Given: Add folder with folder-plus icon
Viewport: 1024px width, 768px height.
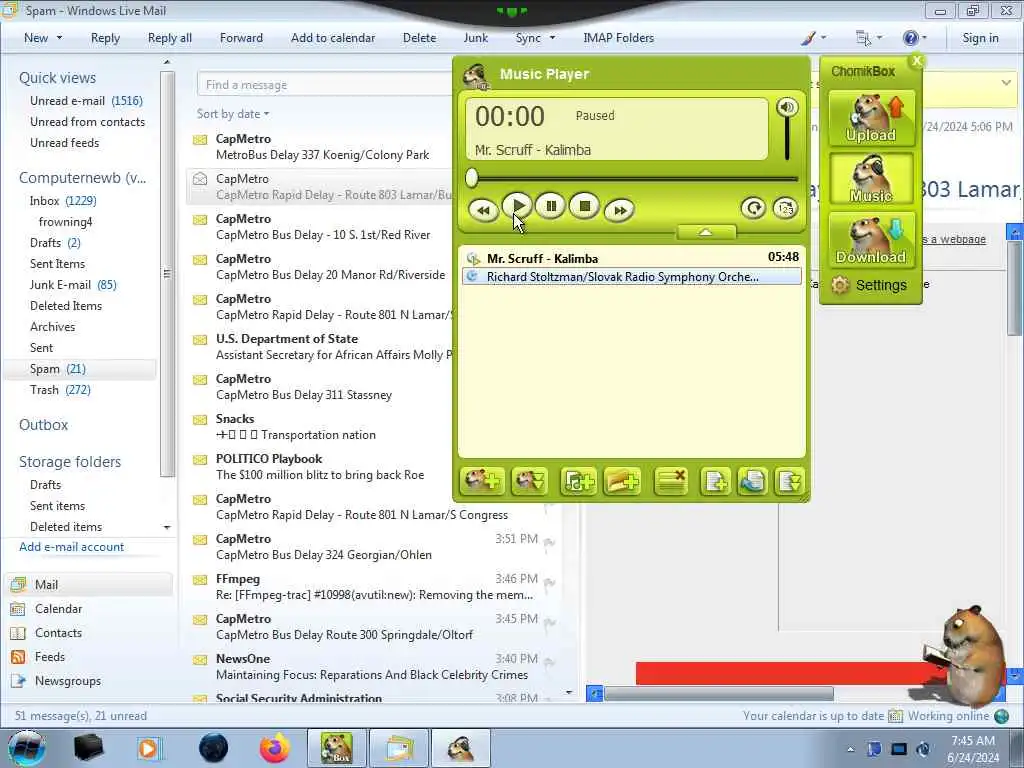Looking at the screenshot, I should (x=622, y=482).
